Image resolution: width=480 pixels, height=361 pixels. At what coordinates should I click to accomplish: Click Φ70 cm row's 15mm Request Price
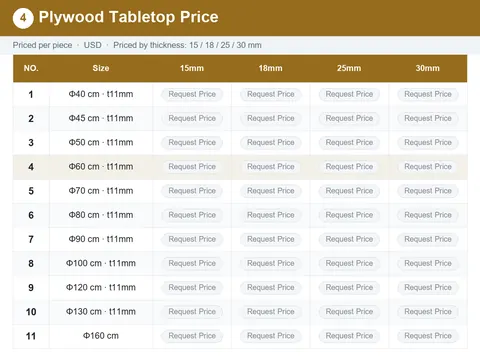(x=192, y=191)
